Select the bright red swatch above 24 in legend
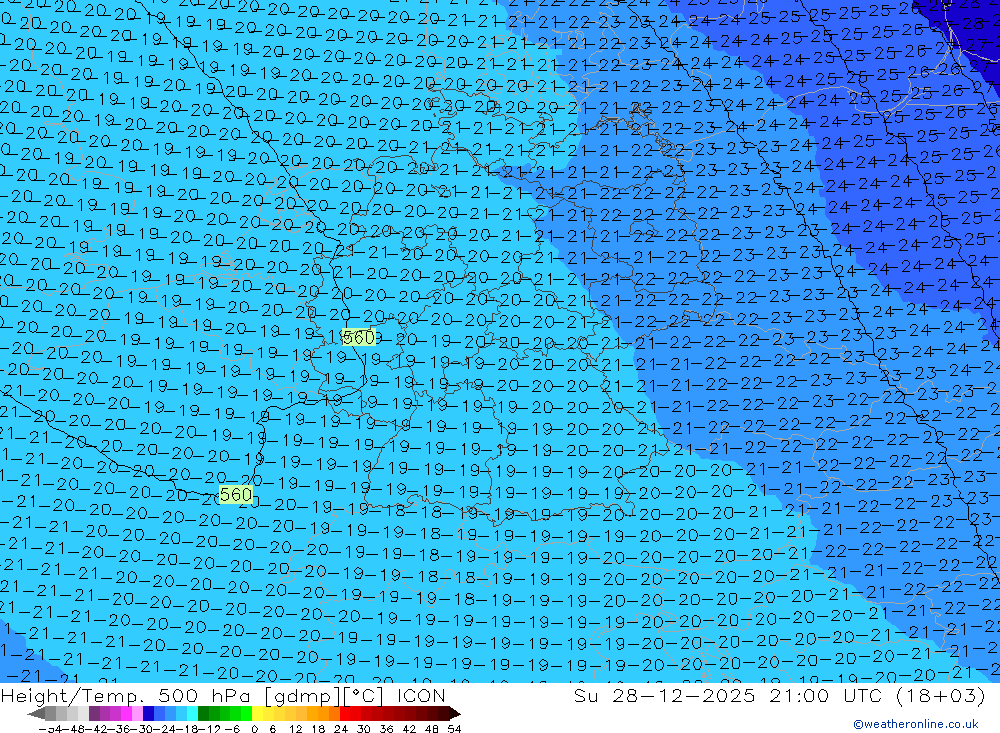The width and height of the screenshot is (1000, 733). pos(345,713)
